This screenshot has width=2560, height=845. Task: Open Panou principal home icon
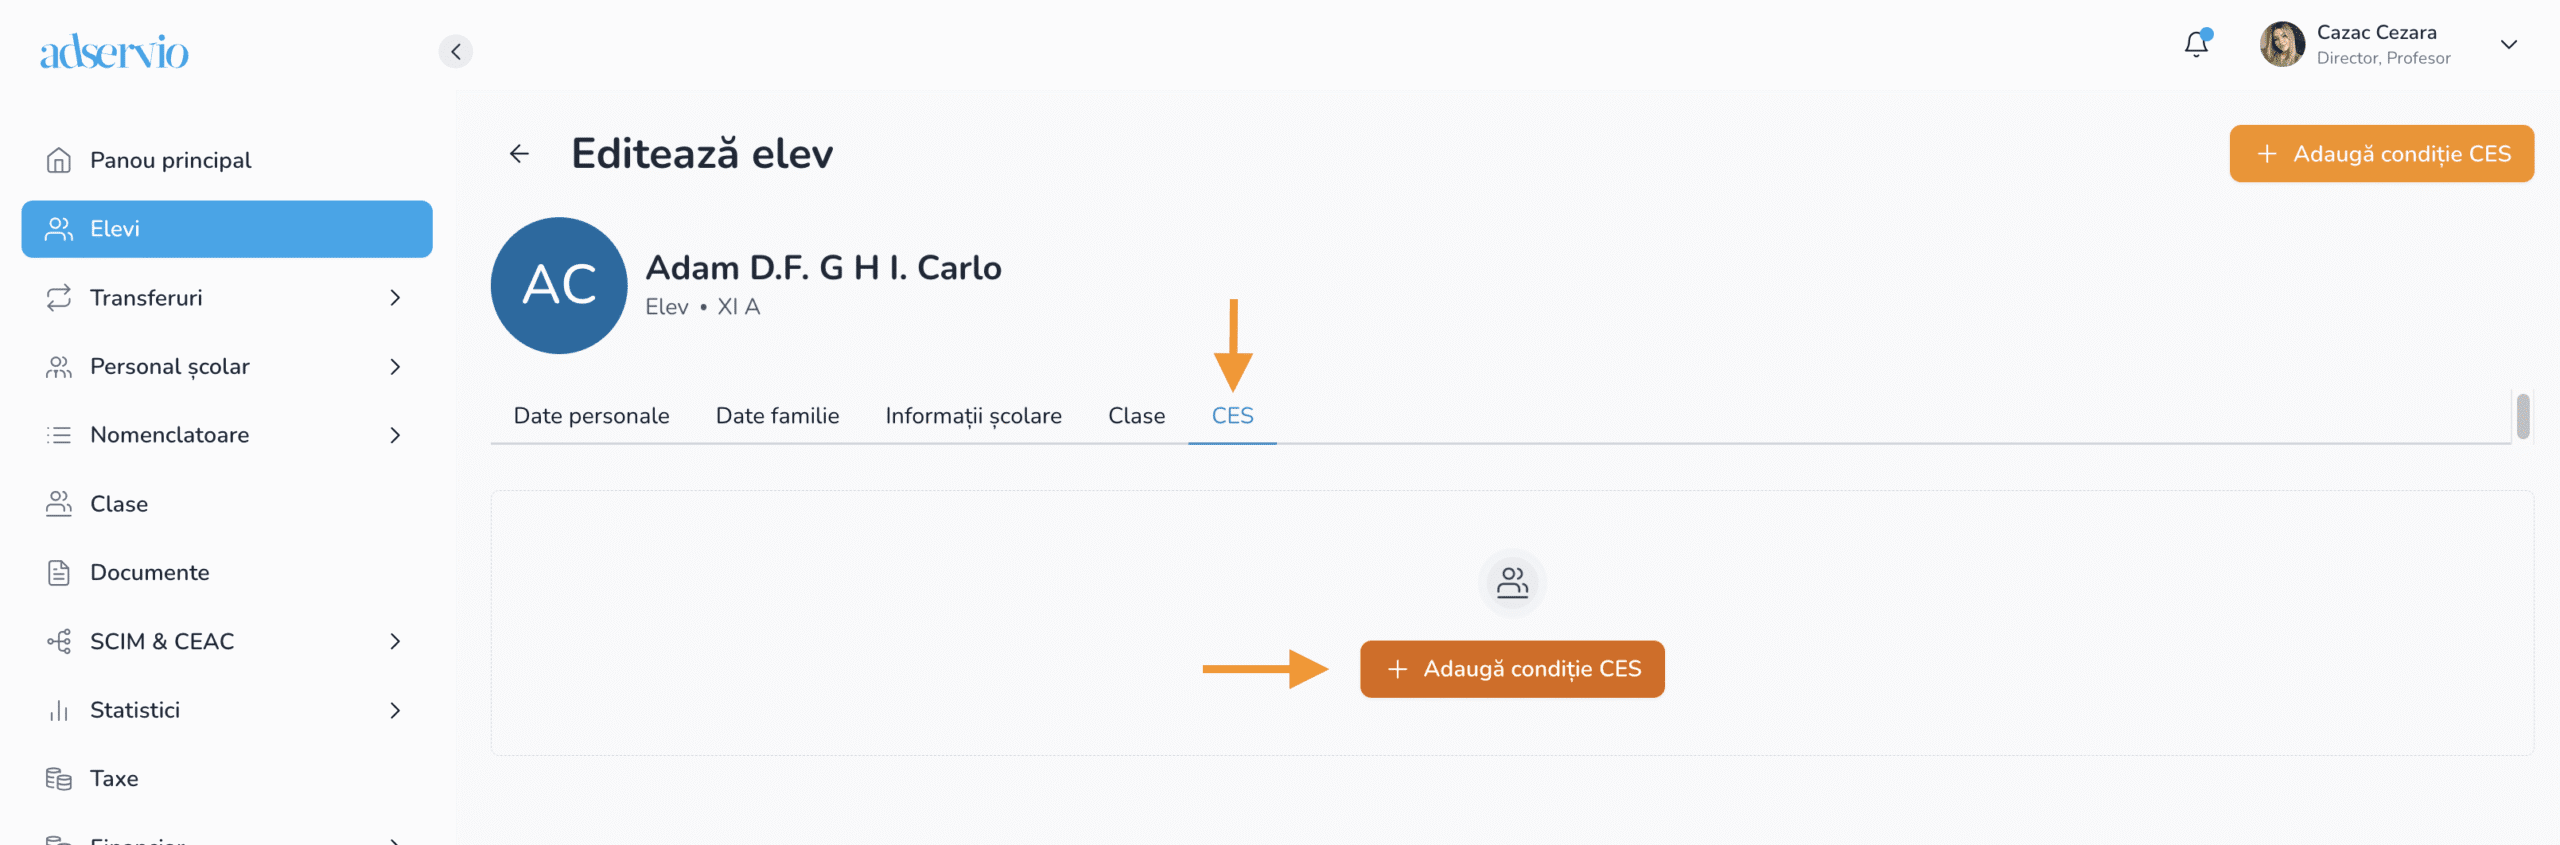point(59,160)
